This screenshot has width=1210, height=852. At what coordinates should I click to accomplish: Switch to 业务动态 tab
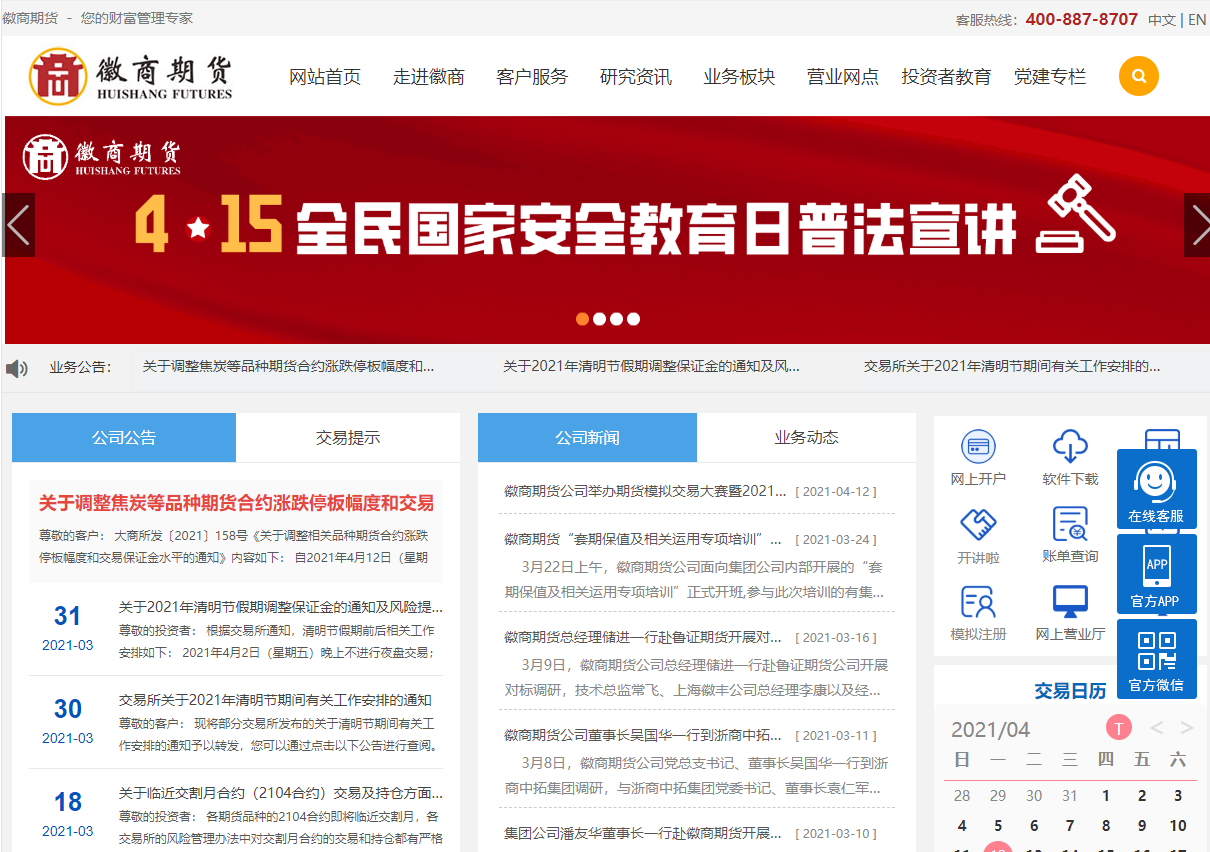click(806, 437)
